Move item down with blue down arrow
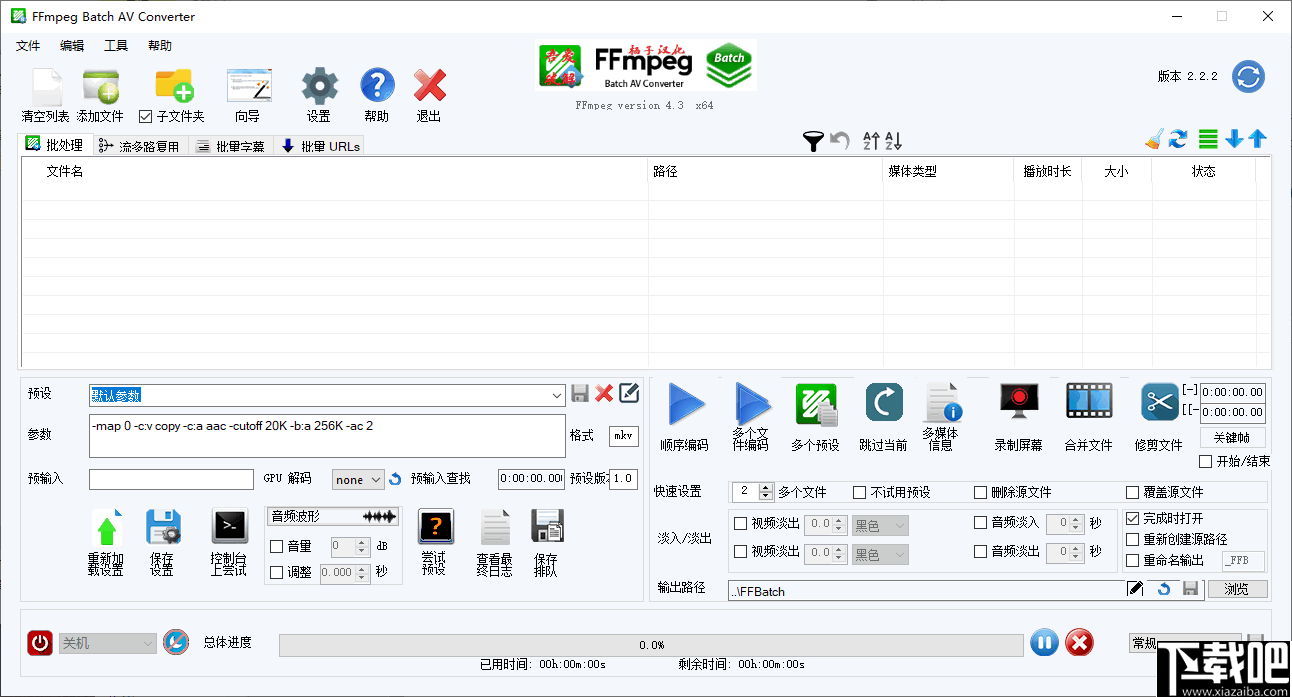 tap(1234, 139)
